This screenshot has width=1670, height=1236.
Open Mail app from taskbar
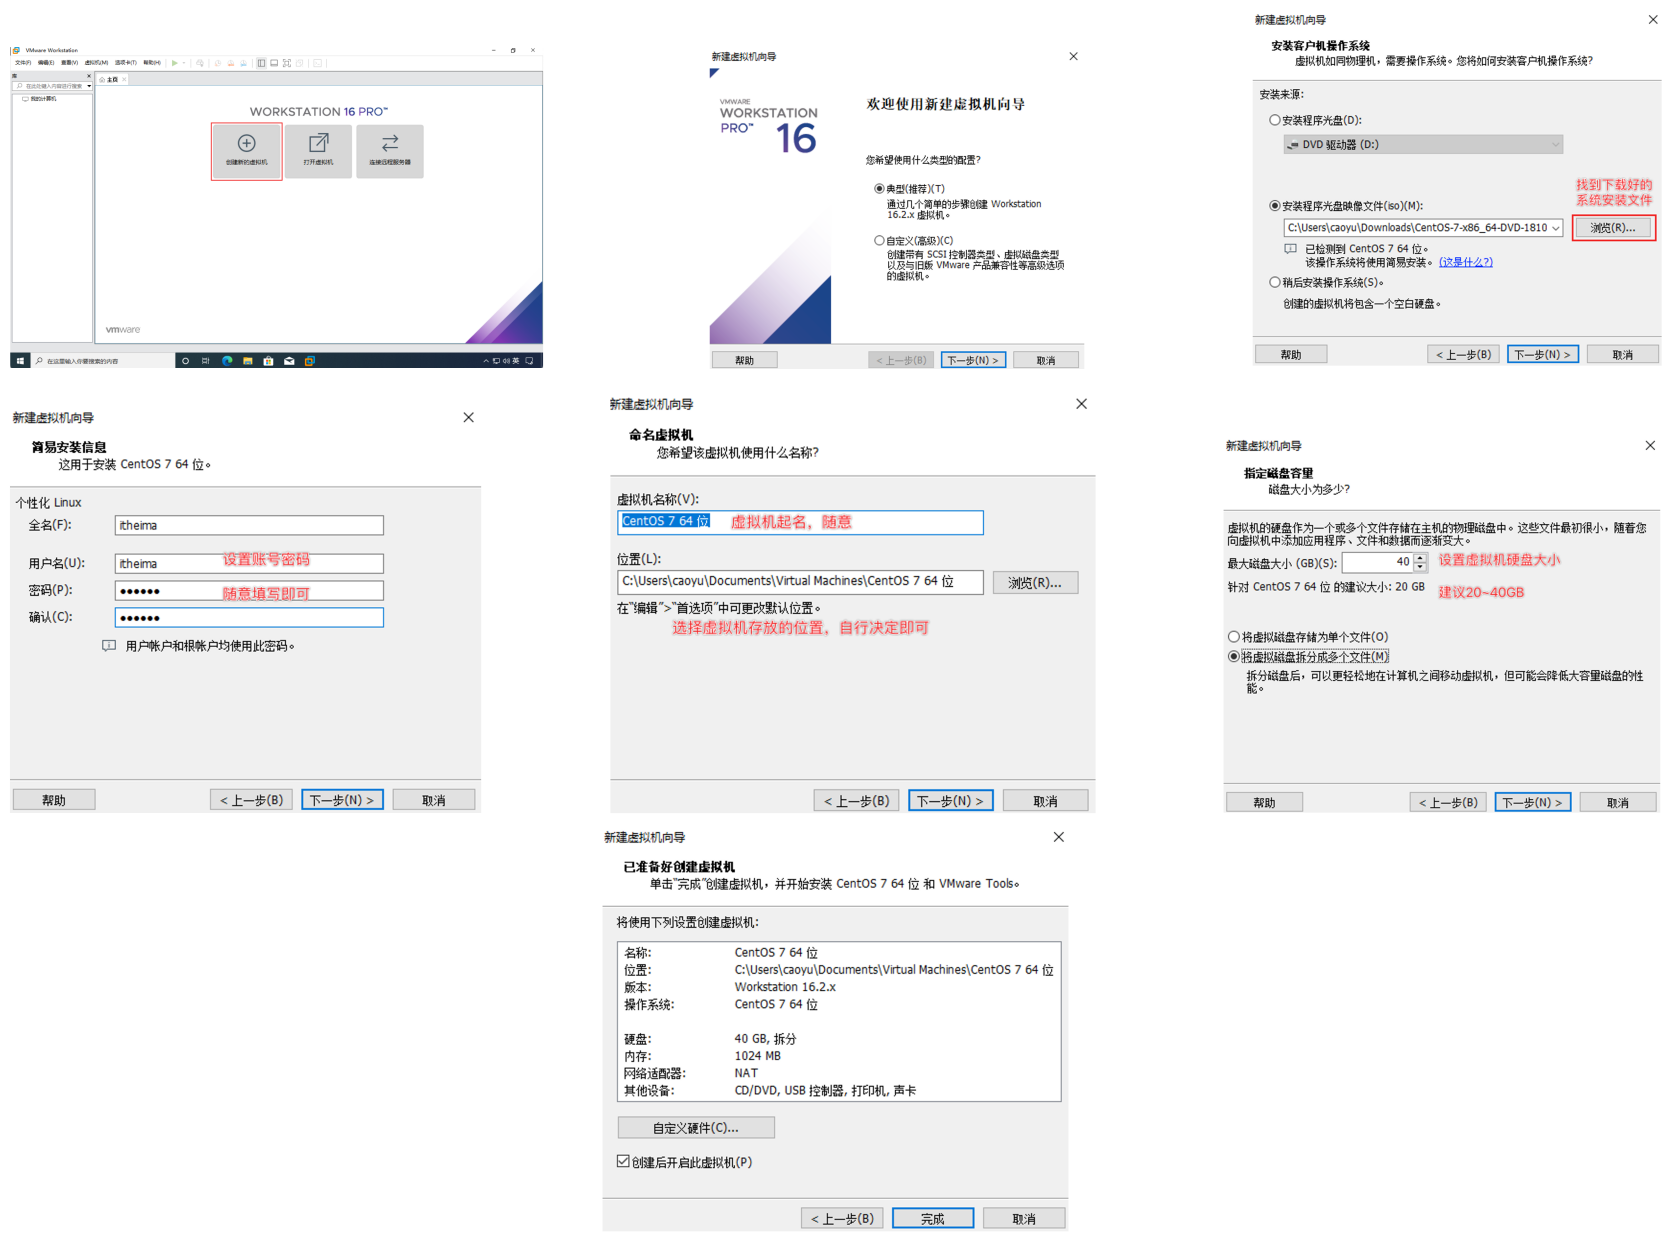[x=289, y=361]
